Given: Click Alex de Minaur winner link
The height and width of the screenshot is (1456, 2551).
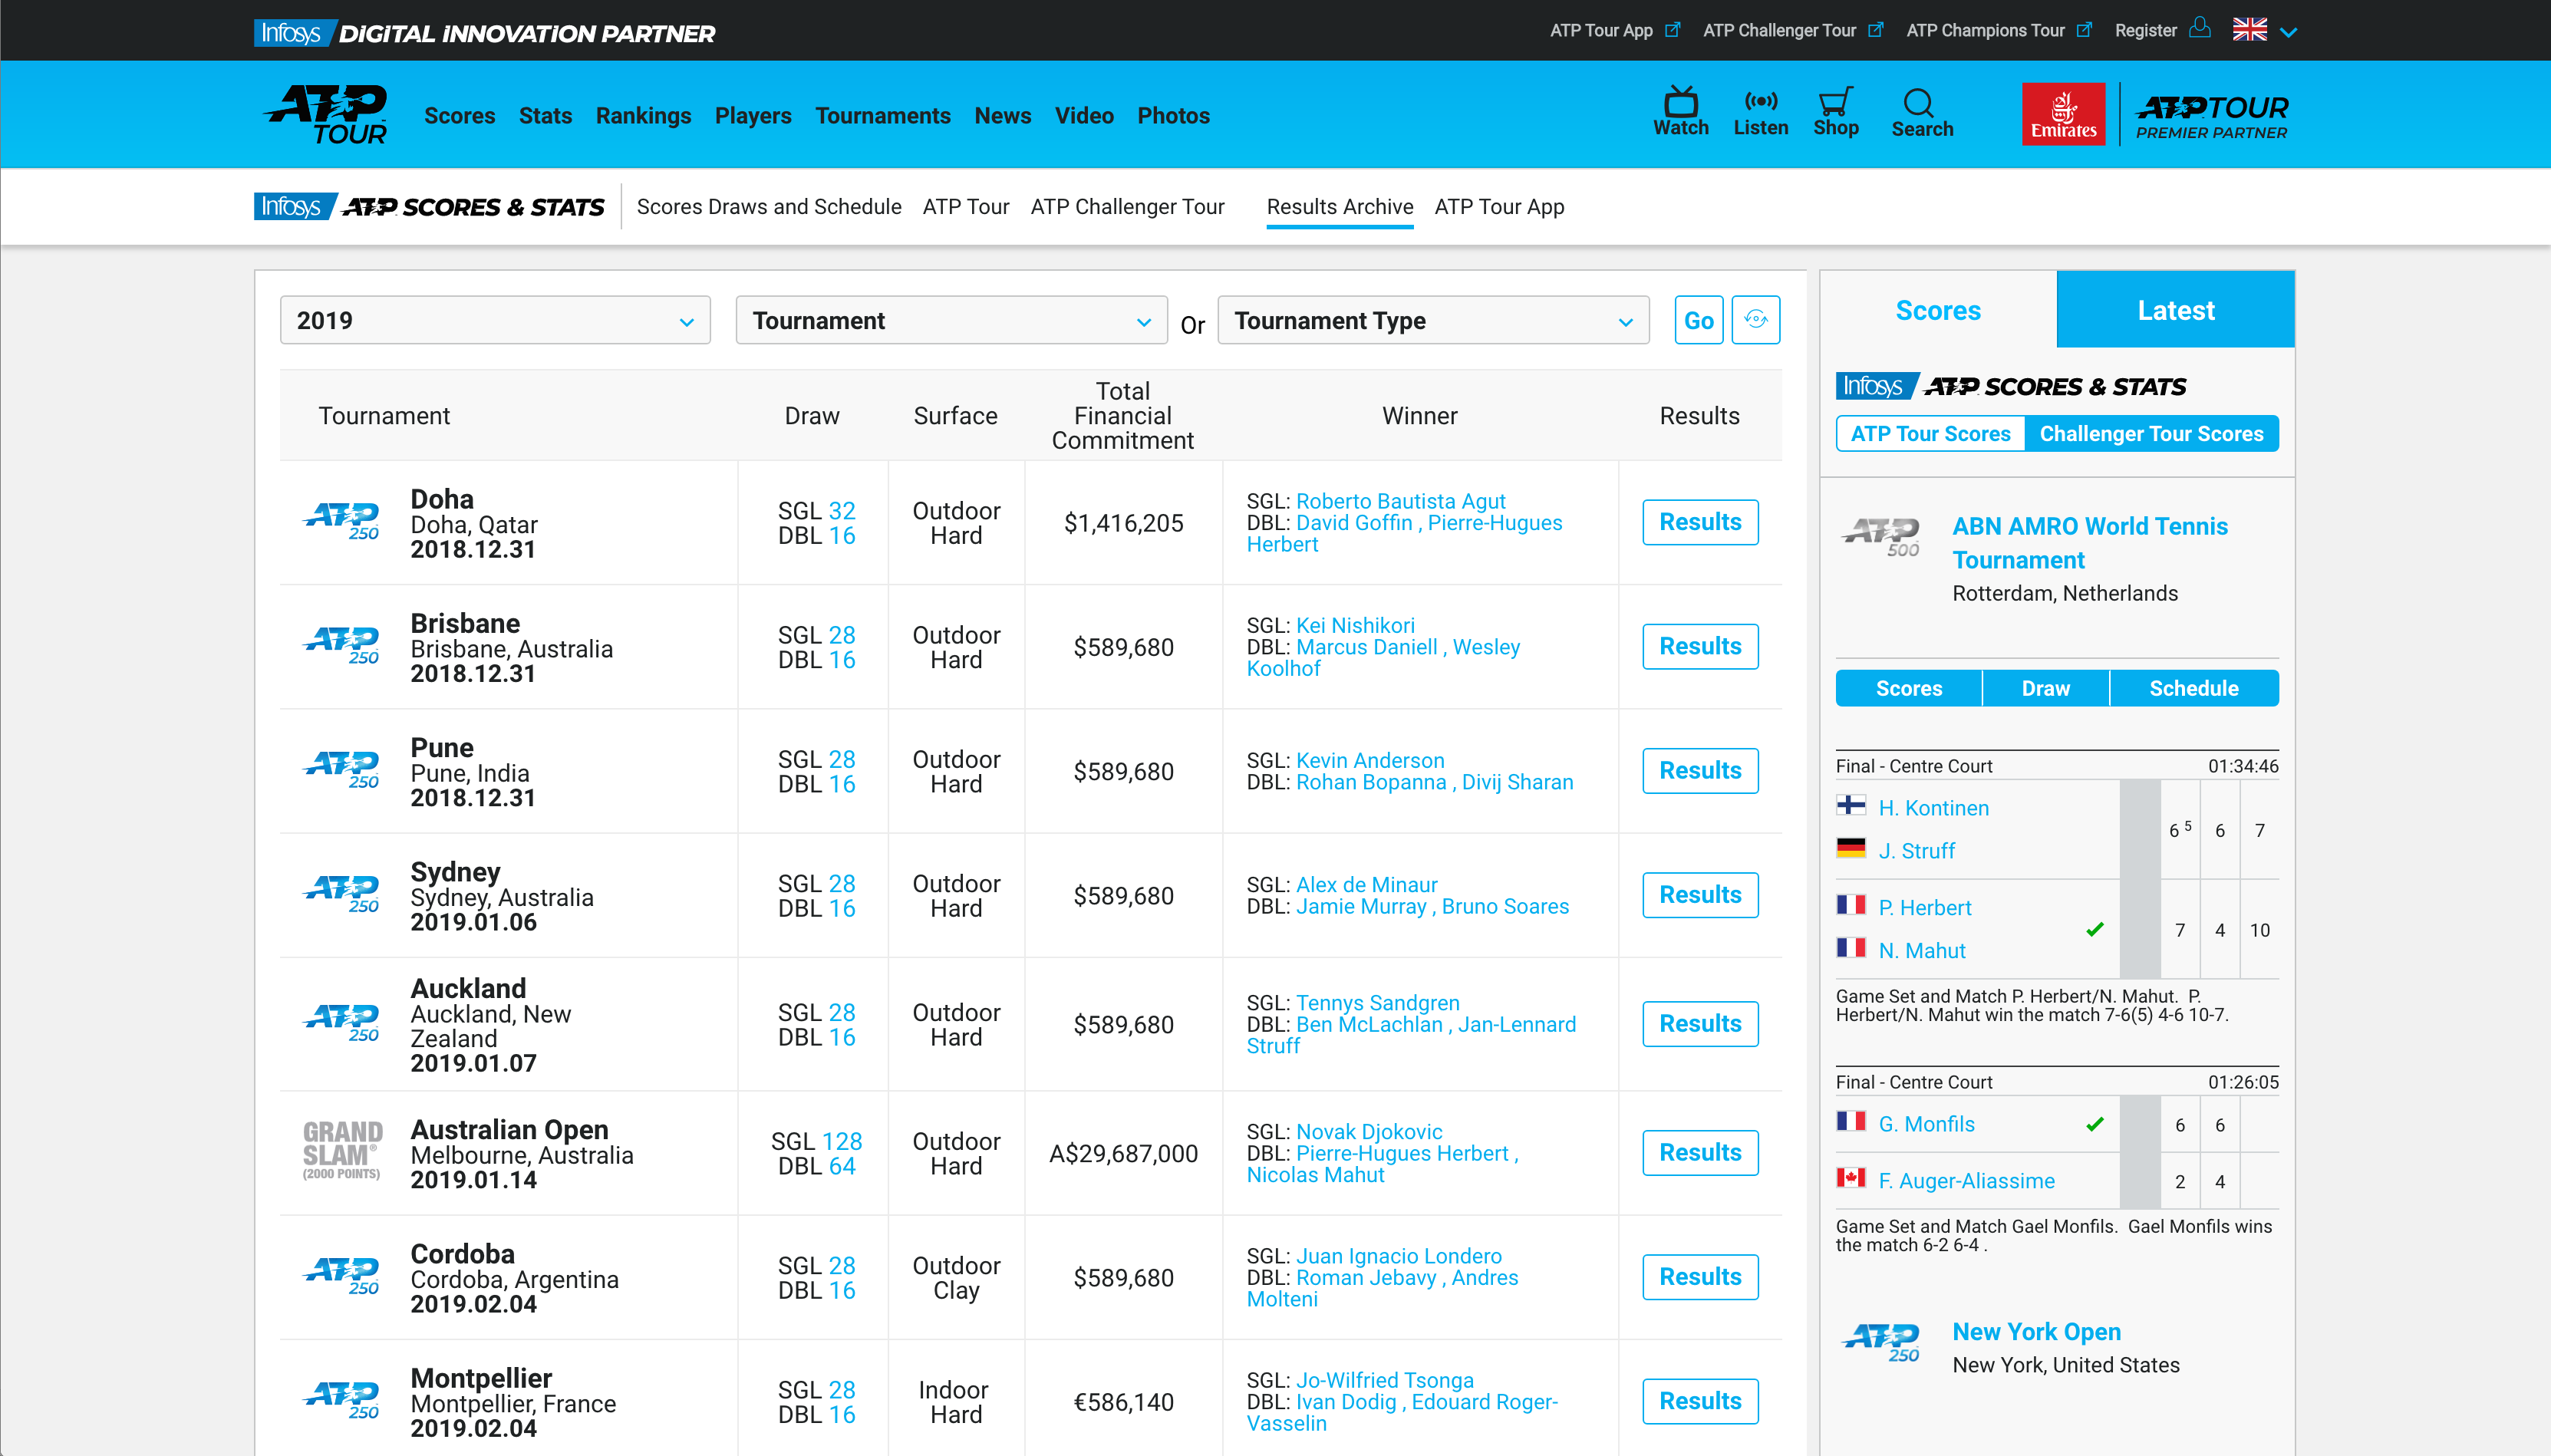Looking at the screenshot, I should click(1366, 885).
